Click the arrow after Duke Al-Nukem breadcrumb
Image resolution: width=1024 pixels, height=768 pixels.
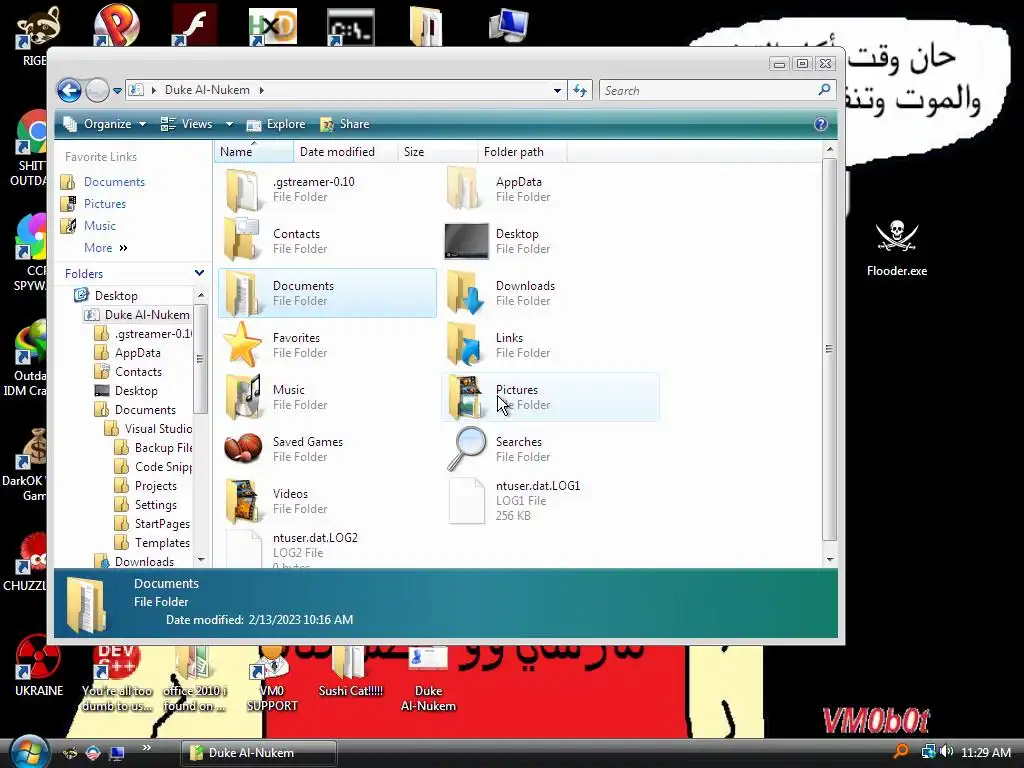click(261, 90)
